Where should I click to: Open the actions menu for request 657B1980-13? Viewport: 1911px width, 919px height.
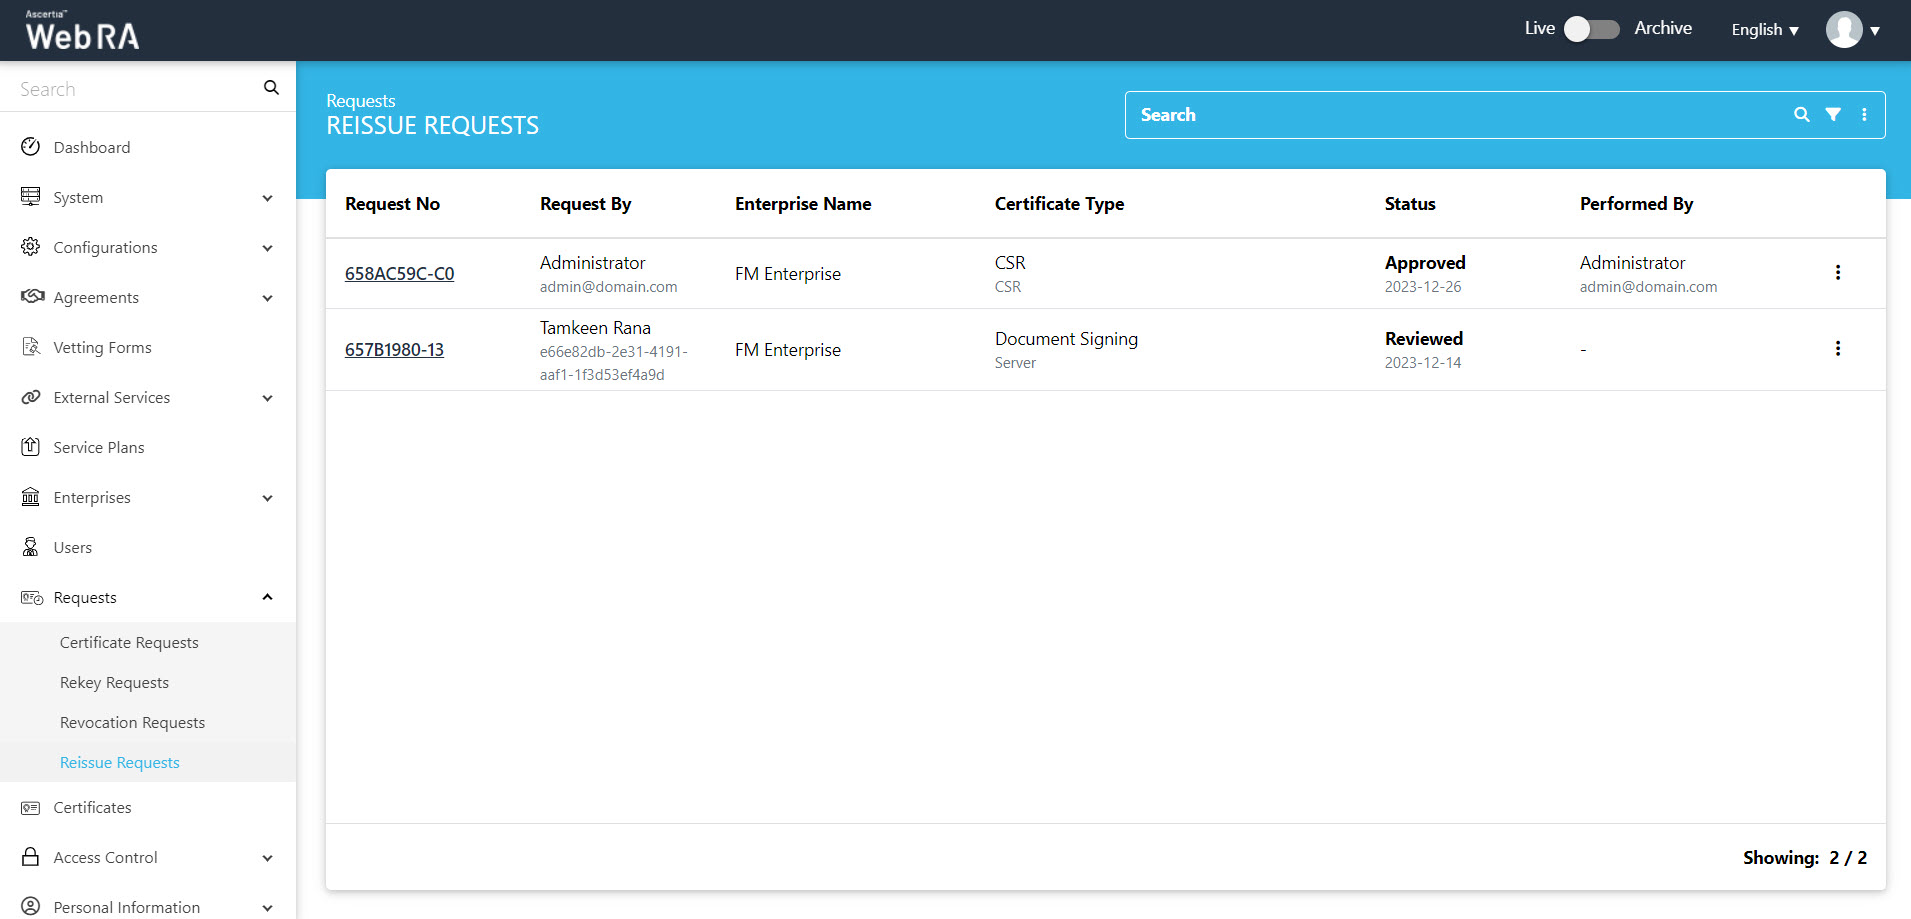pyautogui.click(x=1837, y=349)
